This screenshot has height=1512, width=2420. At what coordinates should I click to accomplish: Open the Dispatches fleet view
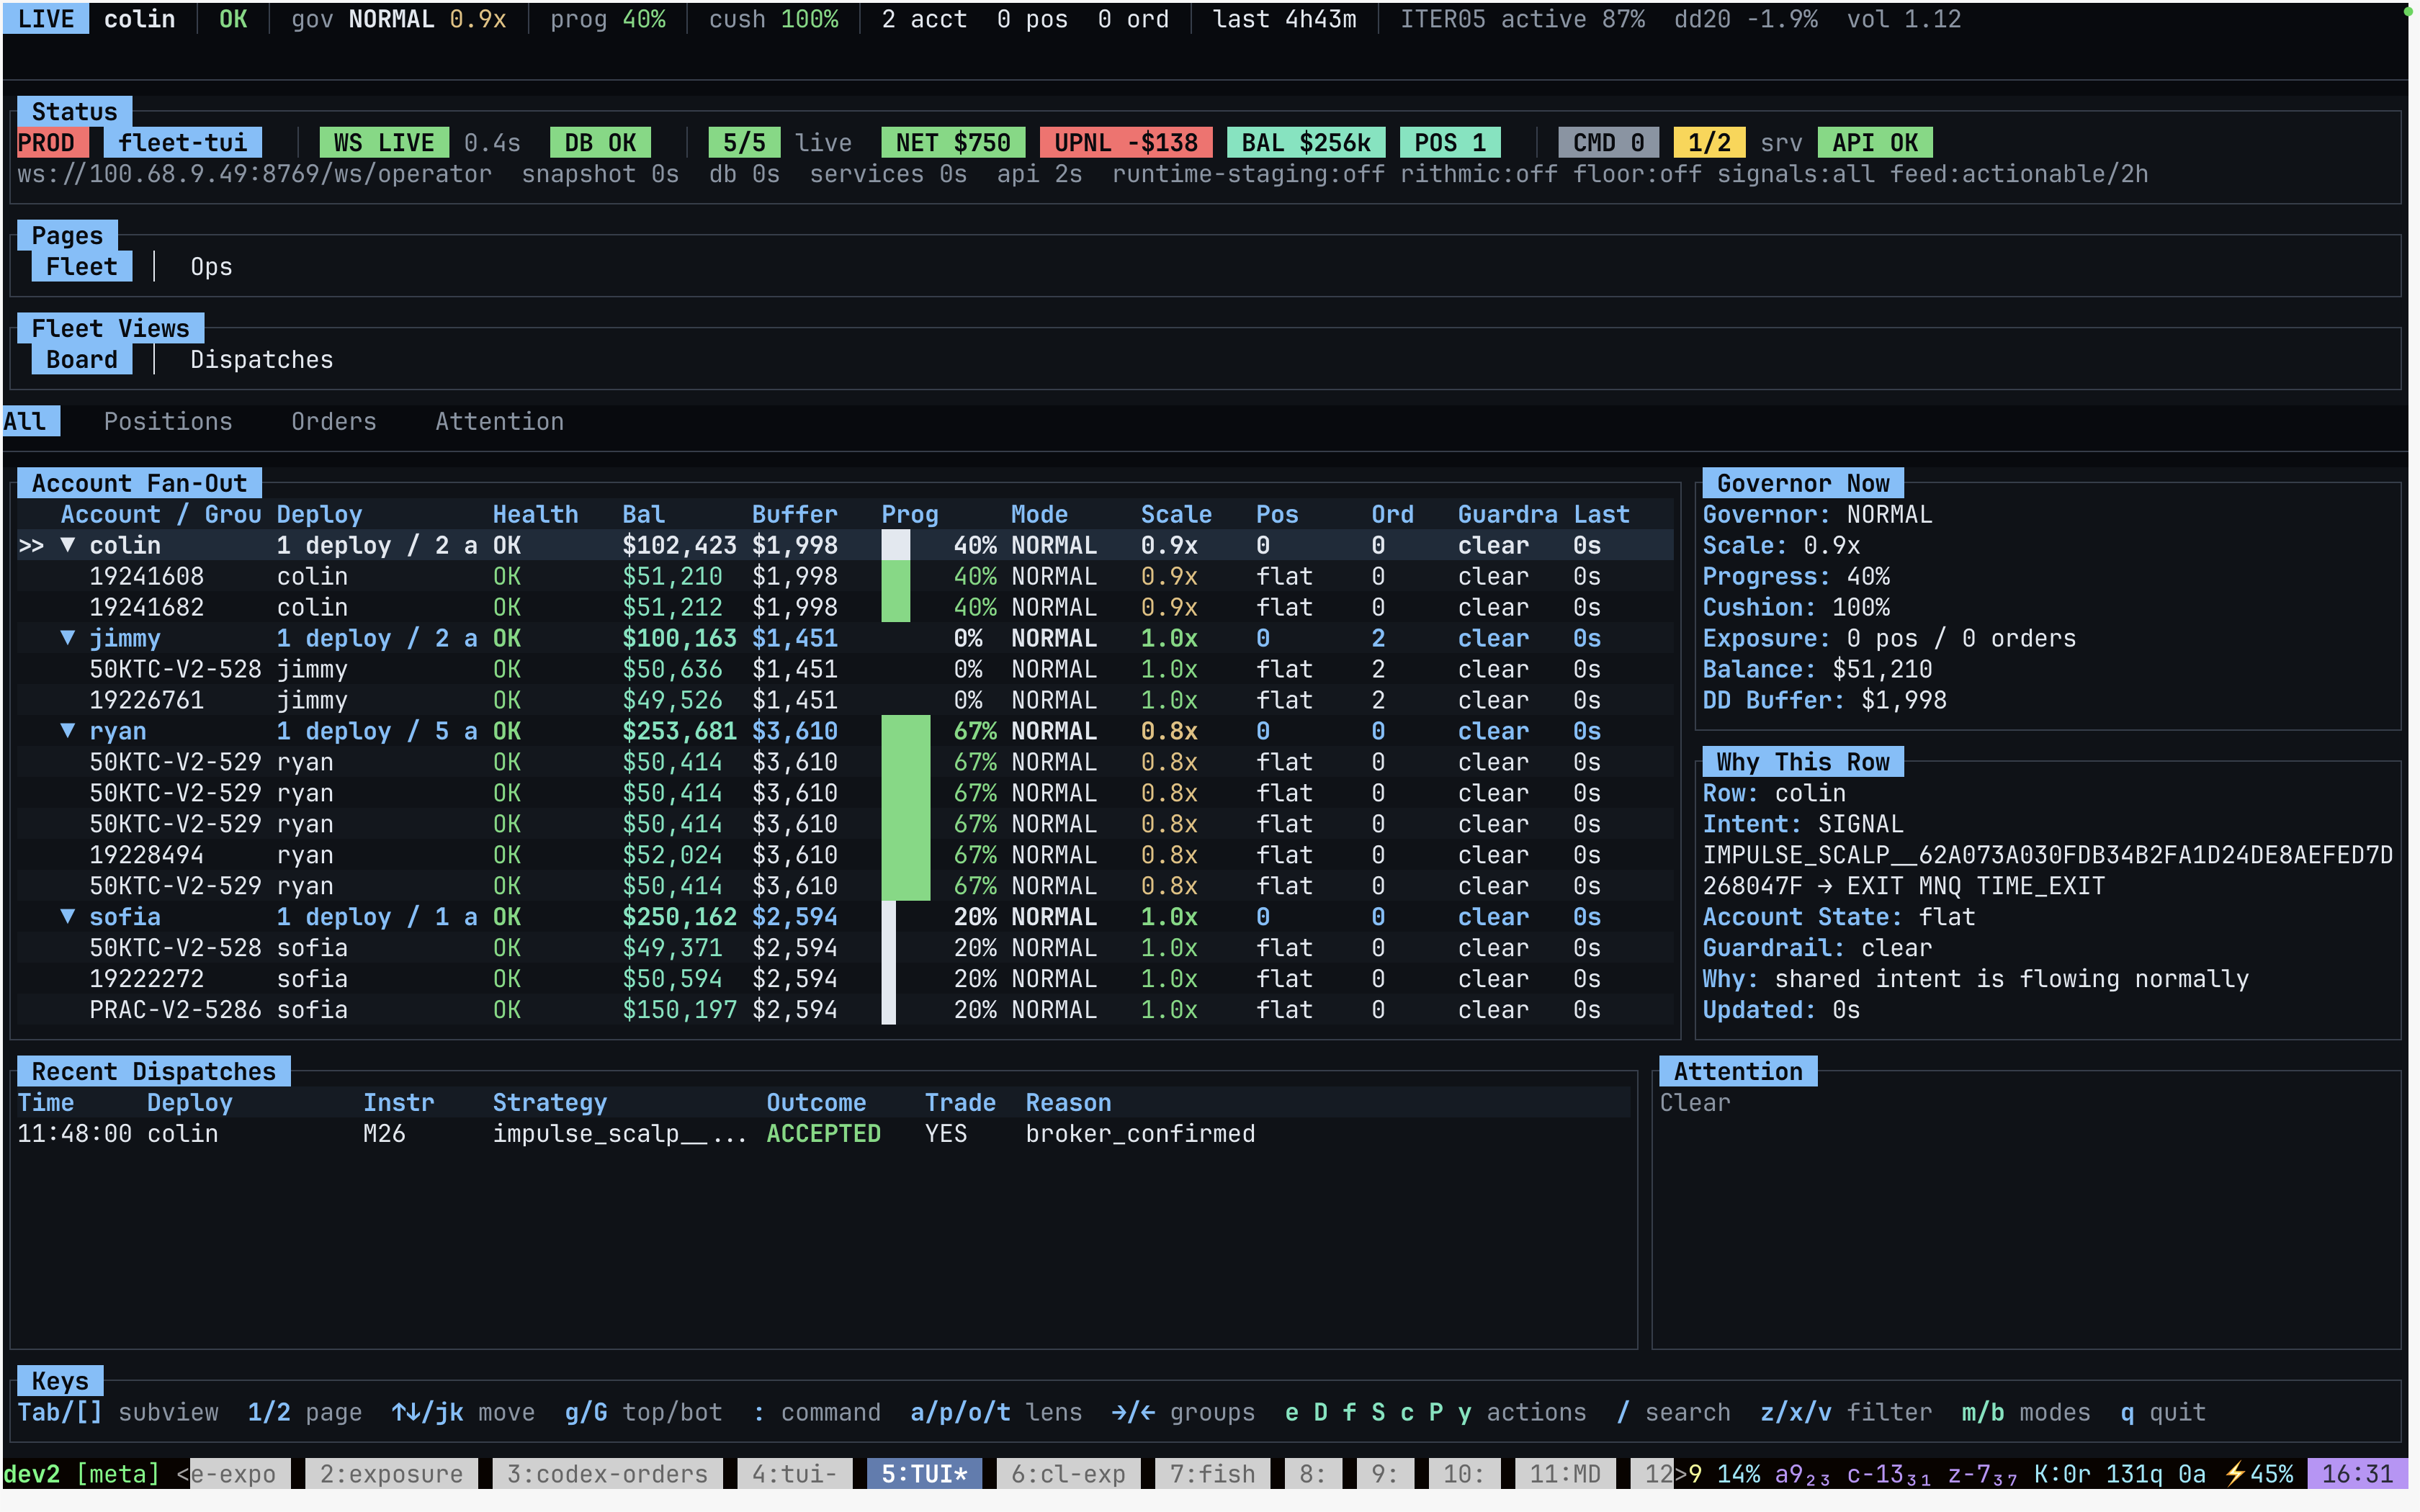tap(261, 360)
